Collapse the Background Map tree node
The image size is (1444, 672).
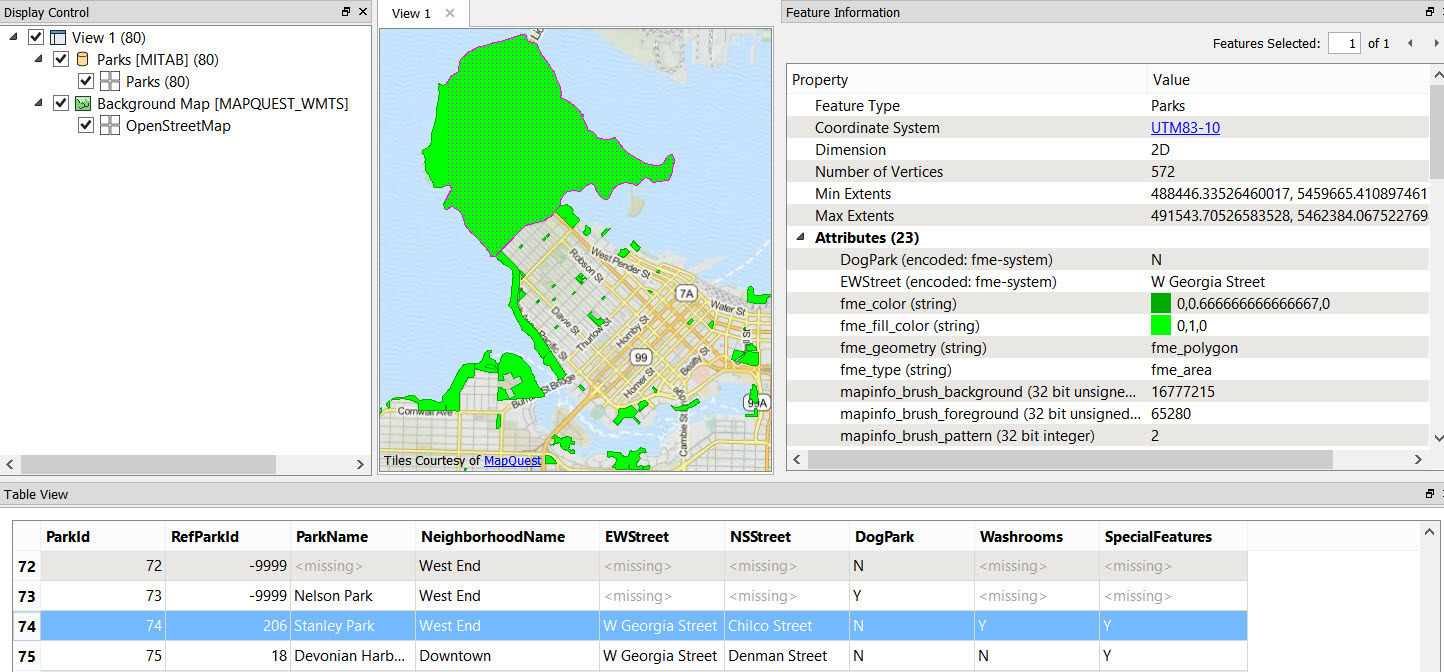click(x=37, y=104)
